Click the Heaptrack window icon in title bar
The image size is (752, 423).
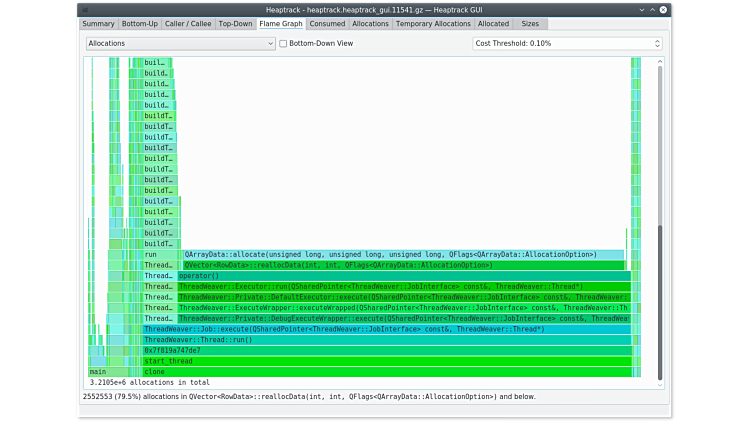click(87, 9)
